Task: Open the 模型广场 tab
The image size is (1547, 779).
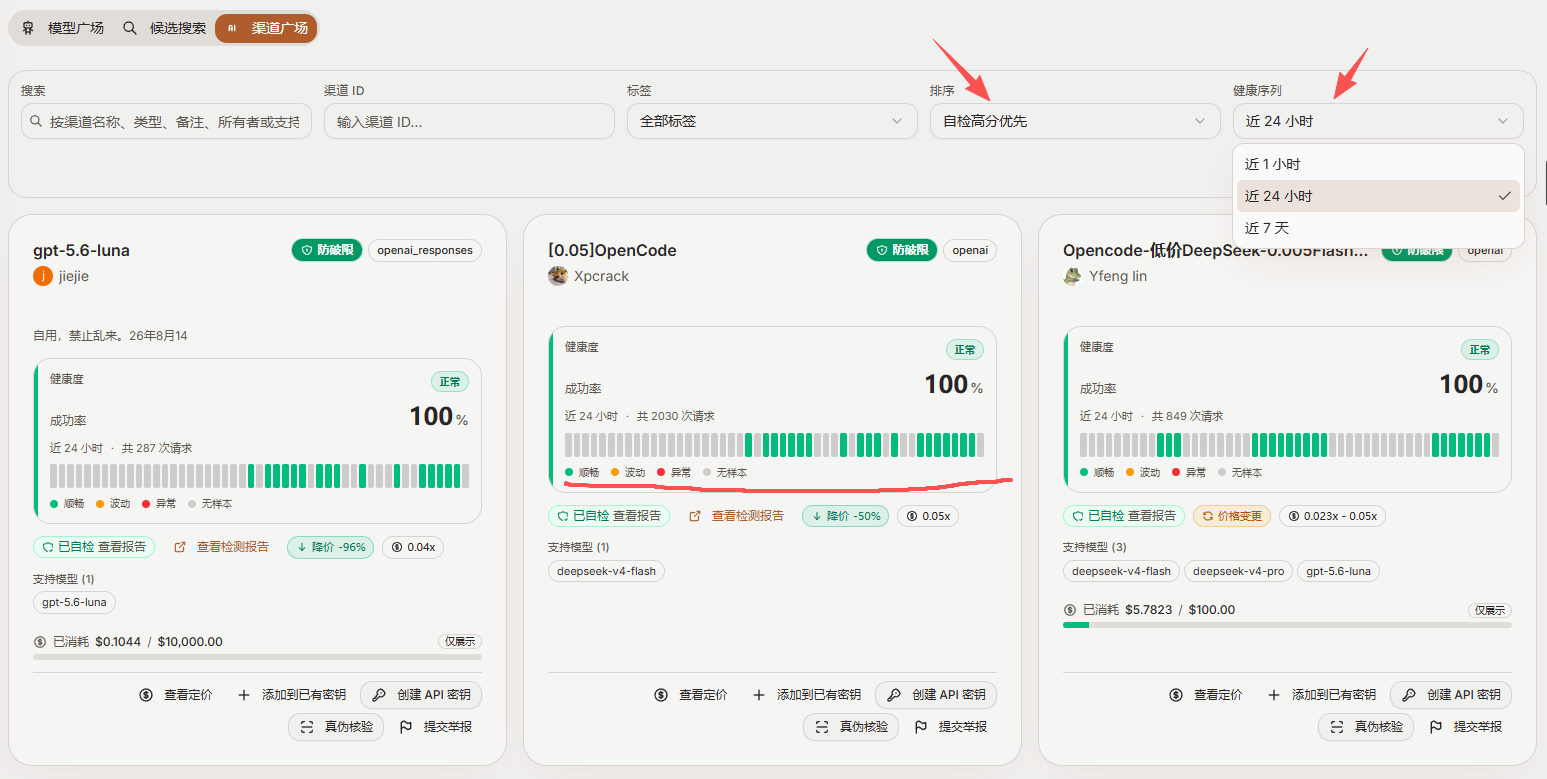Action: [x=63, y=28]
